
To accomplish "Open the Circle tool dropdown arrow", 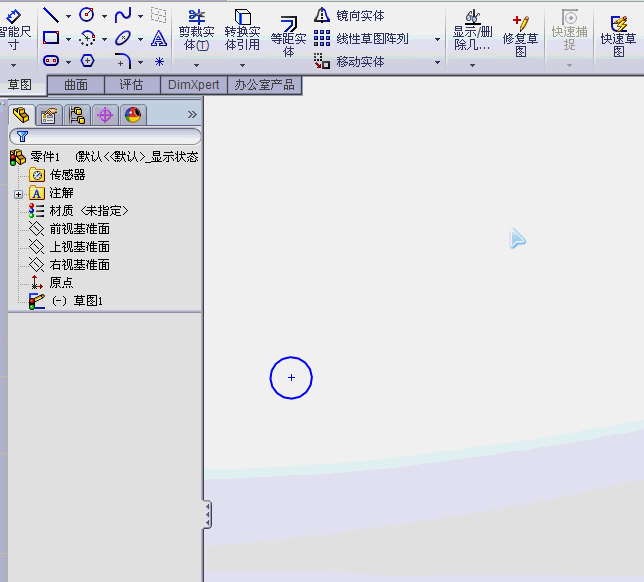I will (x=104, y=16).
